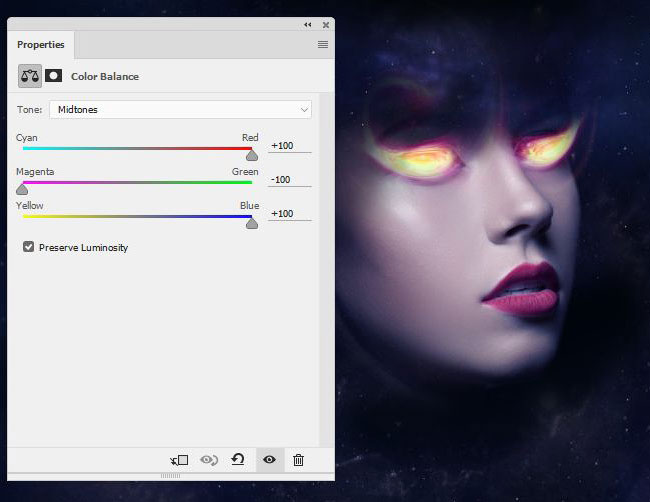The width and height of the screenshot is (650, 502).
Task: Click the panel bottom resize grip
Action: tap(170, 476)
